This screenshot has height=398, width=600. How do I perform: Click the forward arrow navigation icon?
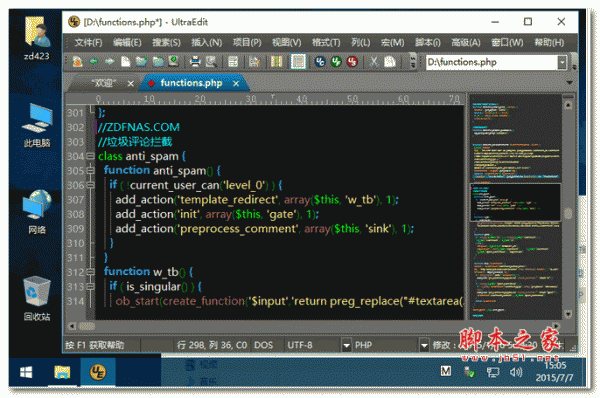point(109,62)
